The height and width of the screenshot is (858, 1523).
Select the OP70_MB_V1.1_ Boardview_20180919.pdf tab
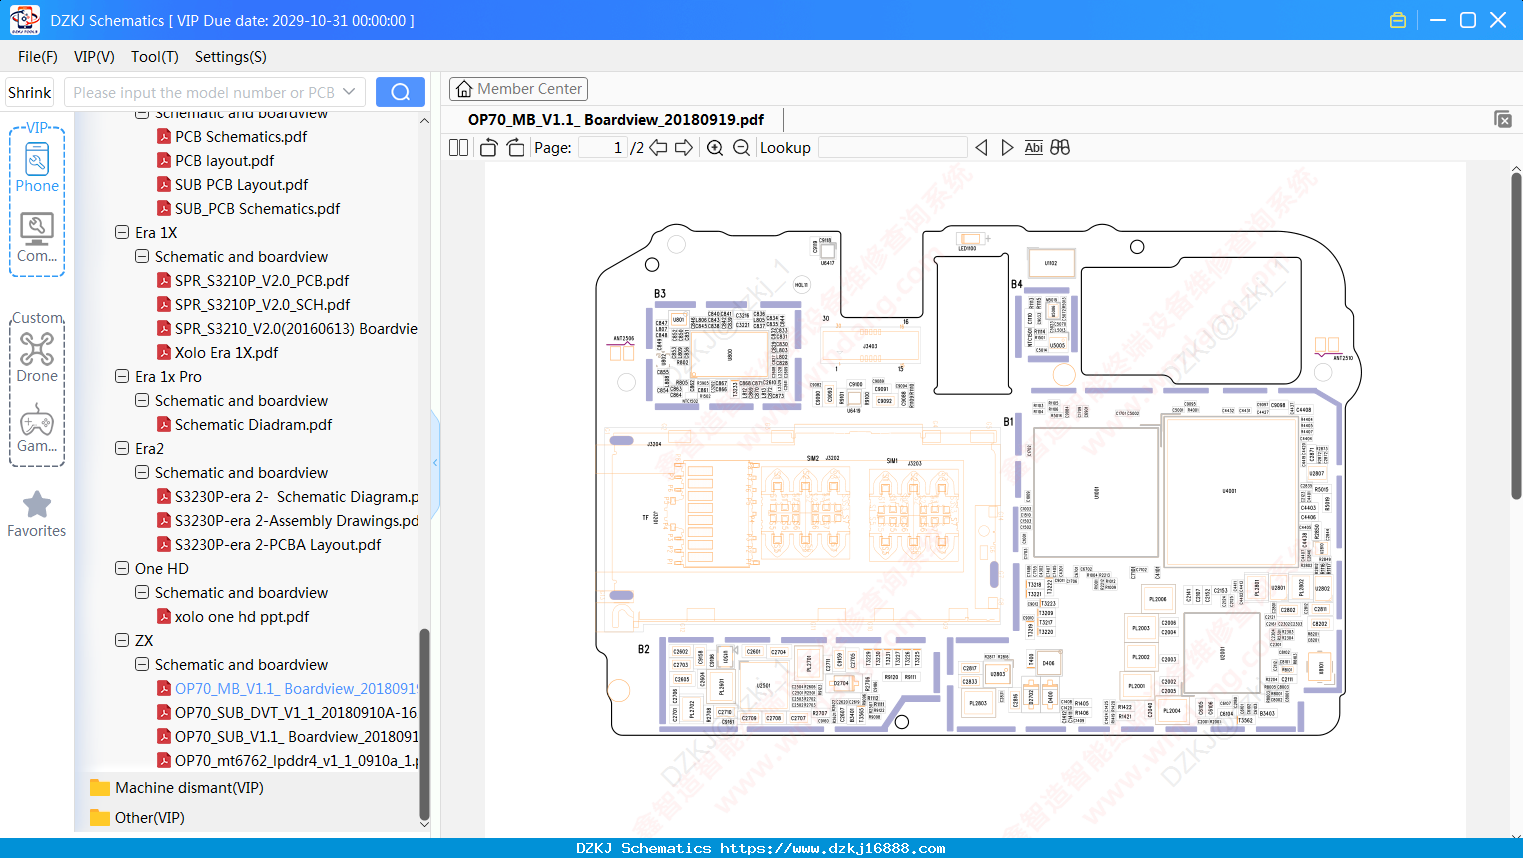[616, 119]
